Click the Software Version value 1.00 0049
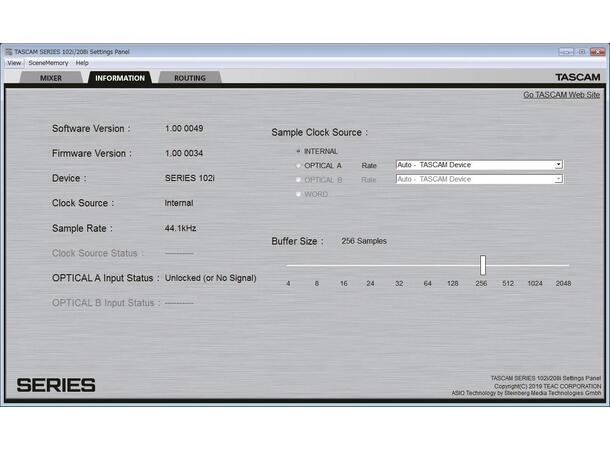Image resolution: width=610 pixels, height=450 pixels. [184, 128]
